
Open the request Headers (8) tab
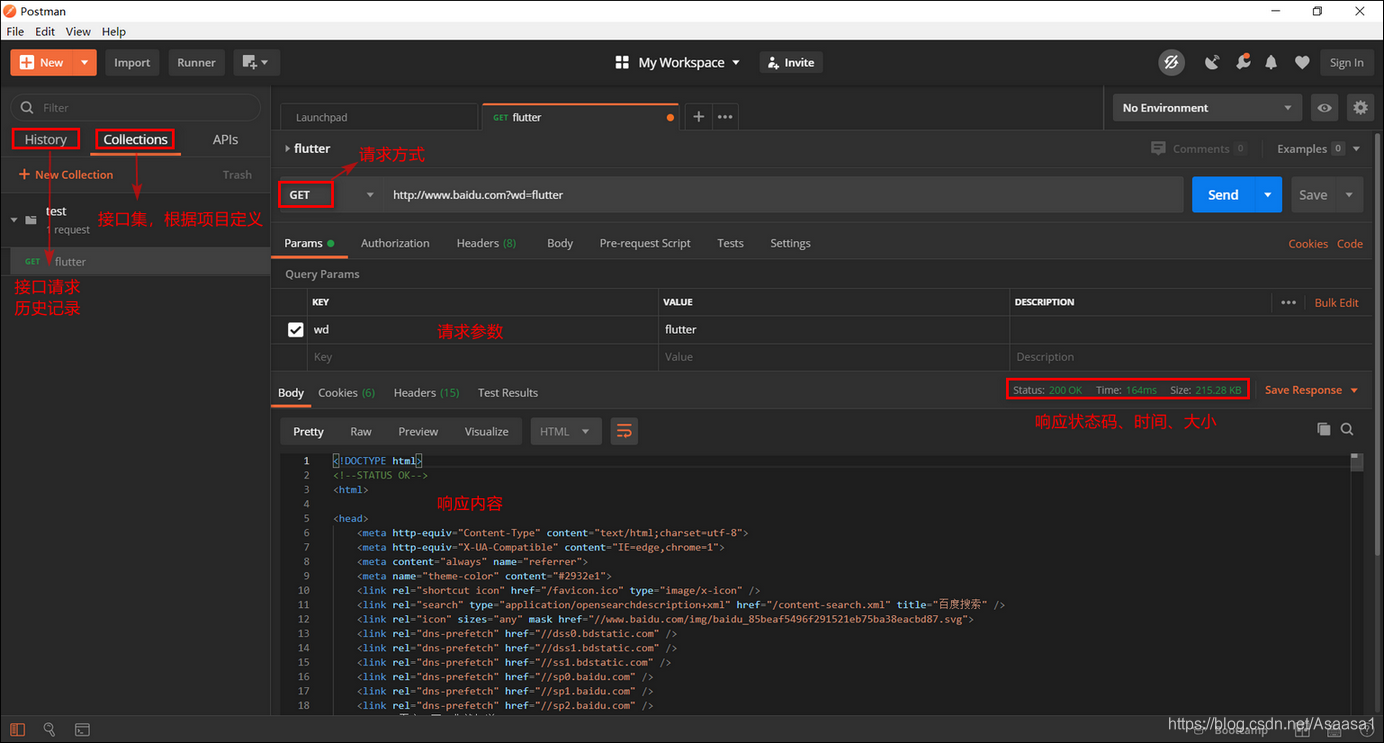486,243
